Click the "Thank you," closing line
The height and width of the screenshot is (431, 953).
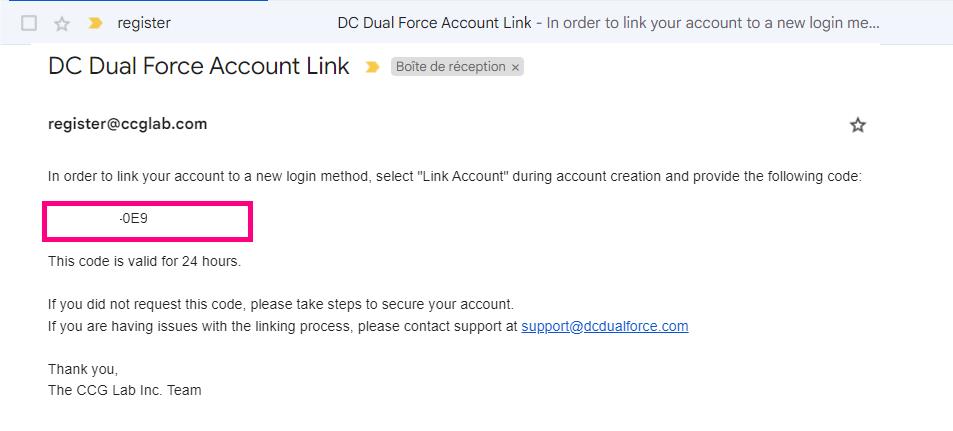pos(83,369)
